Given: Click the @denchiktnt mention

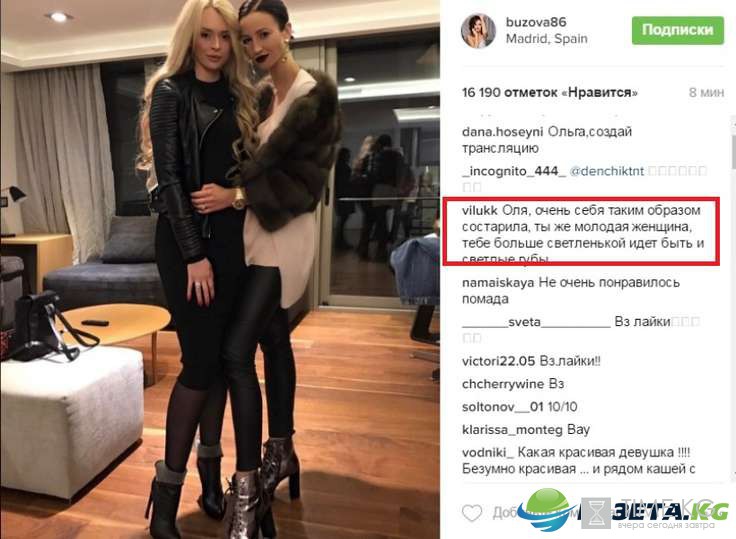Looking at the screenshot, I should click(606, 171).
